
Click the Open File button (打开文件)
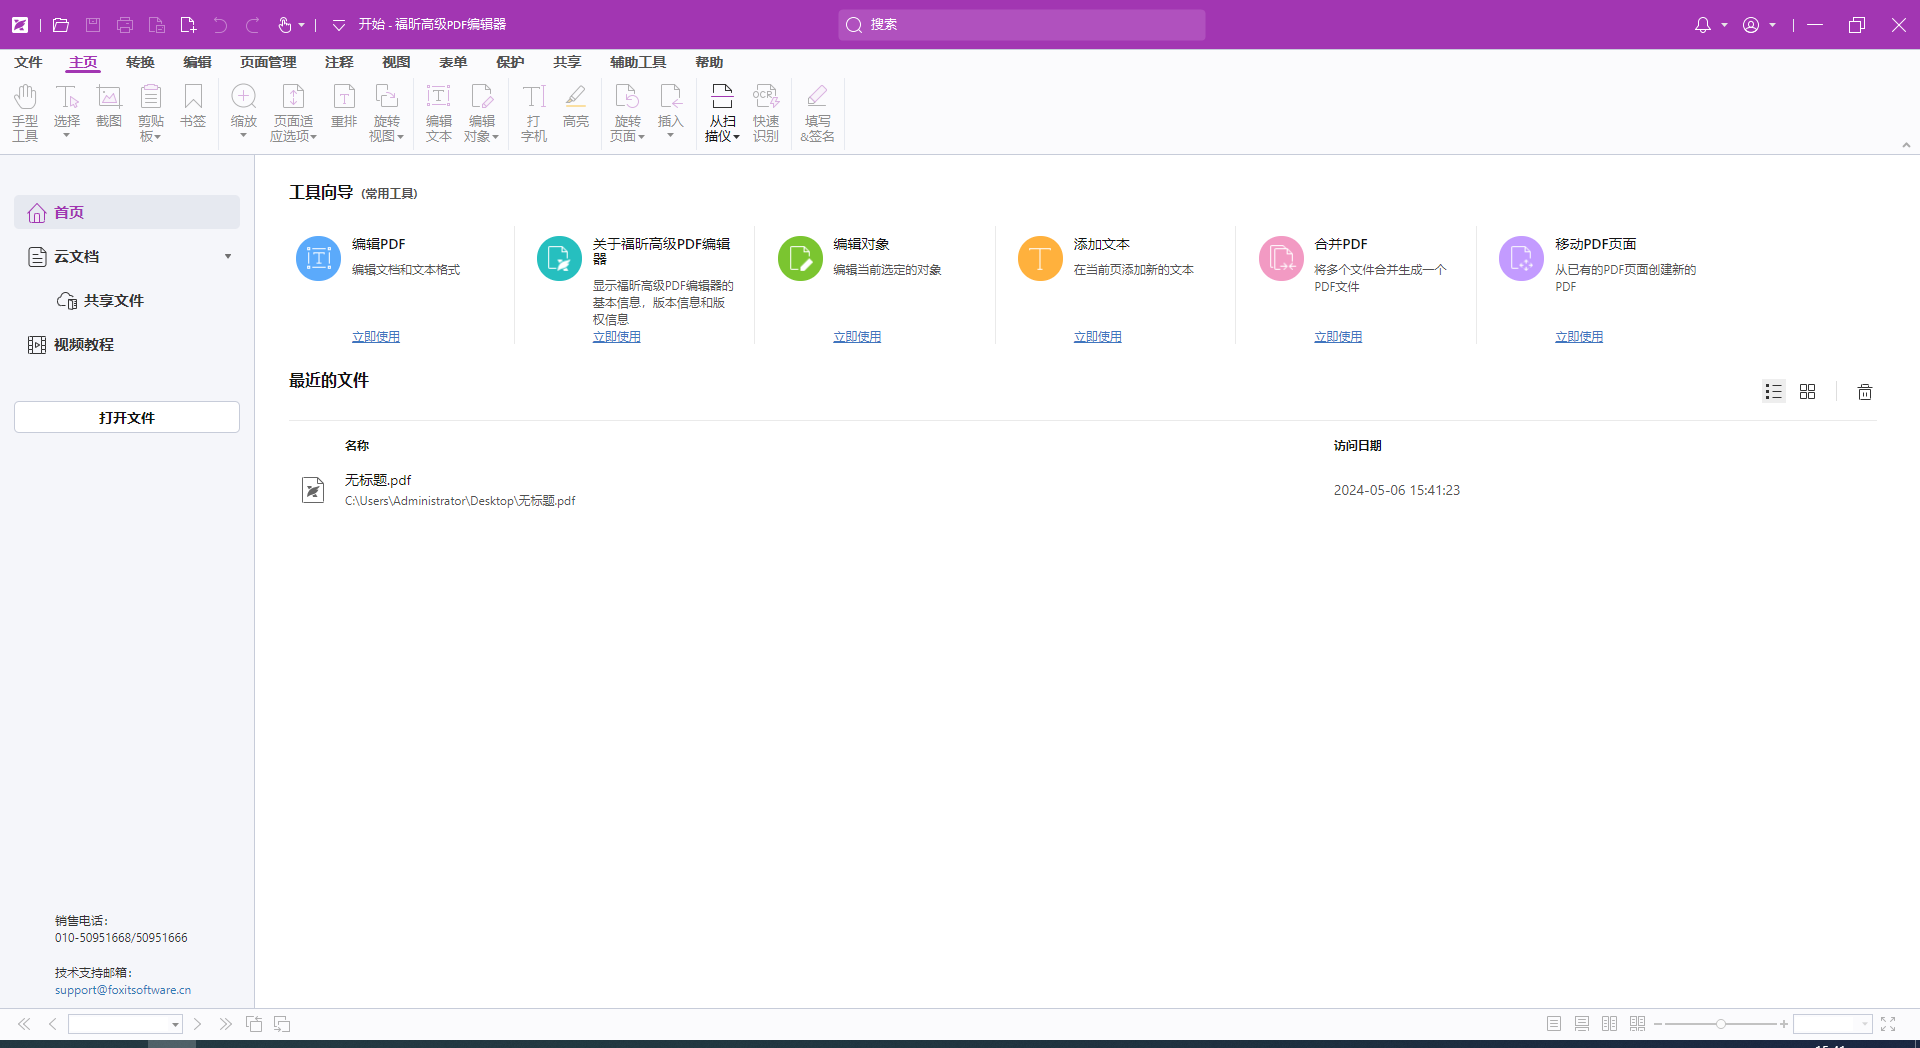127,417
